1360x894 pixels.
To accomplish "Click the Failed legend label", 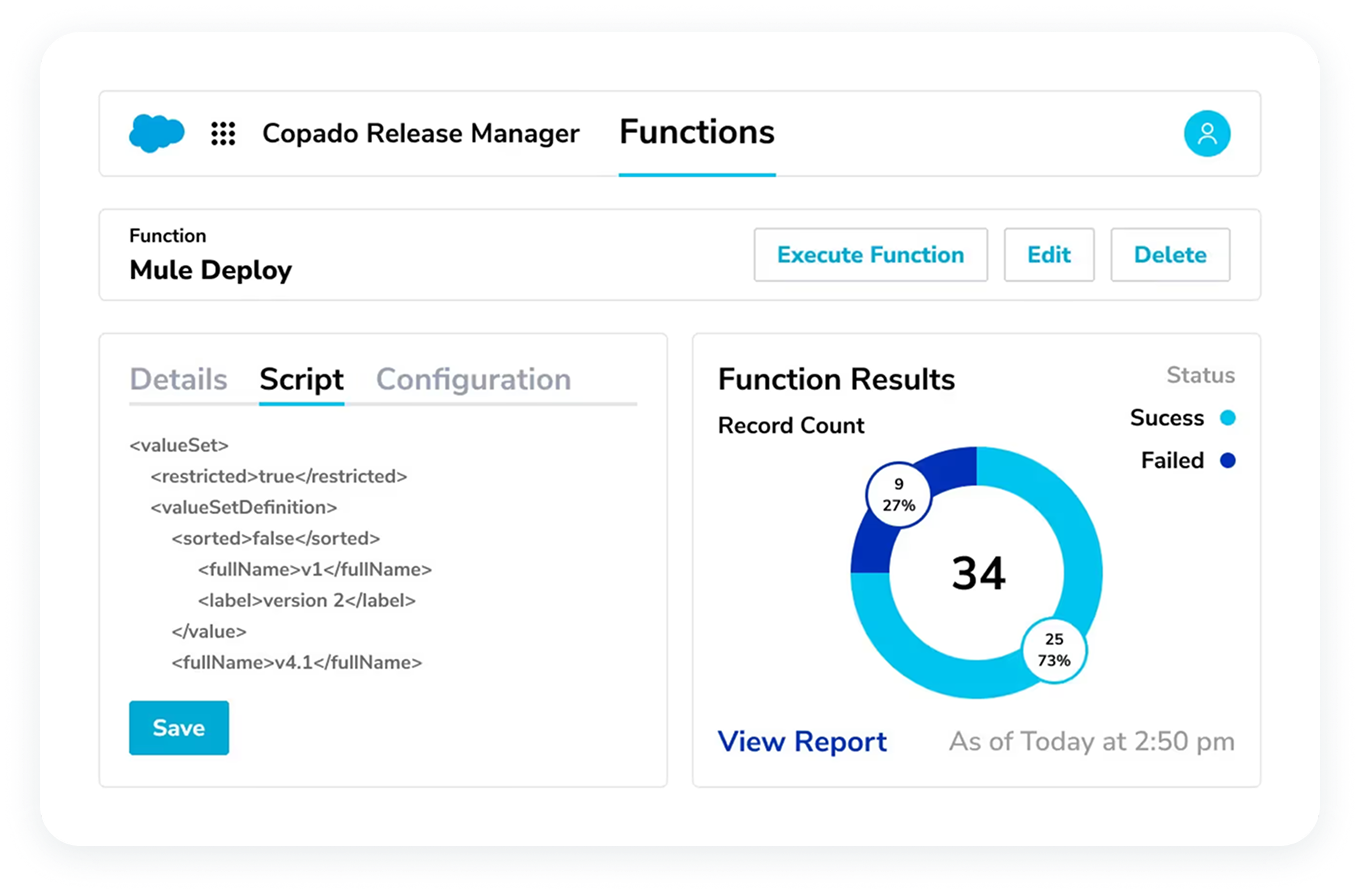I will tap(1173, 461).
